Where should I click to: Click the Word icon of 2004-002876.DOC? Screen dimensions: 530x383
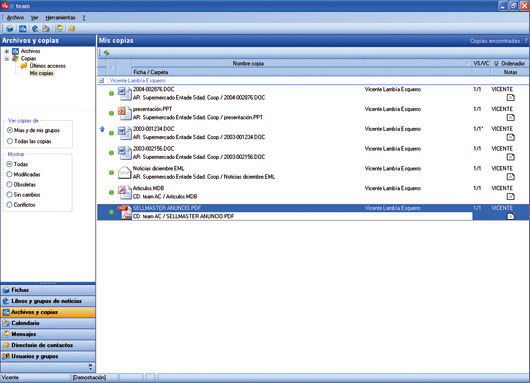(124, 93)
